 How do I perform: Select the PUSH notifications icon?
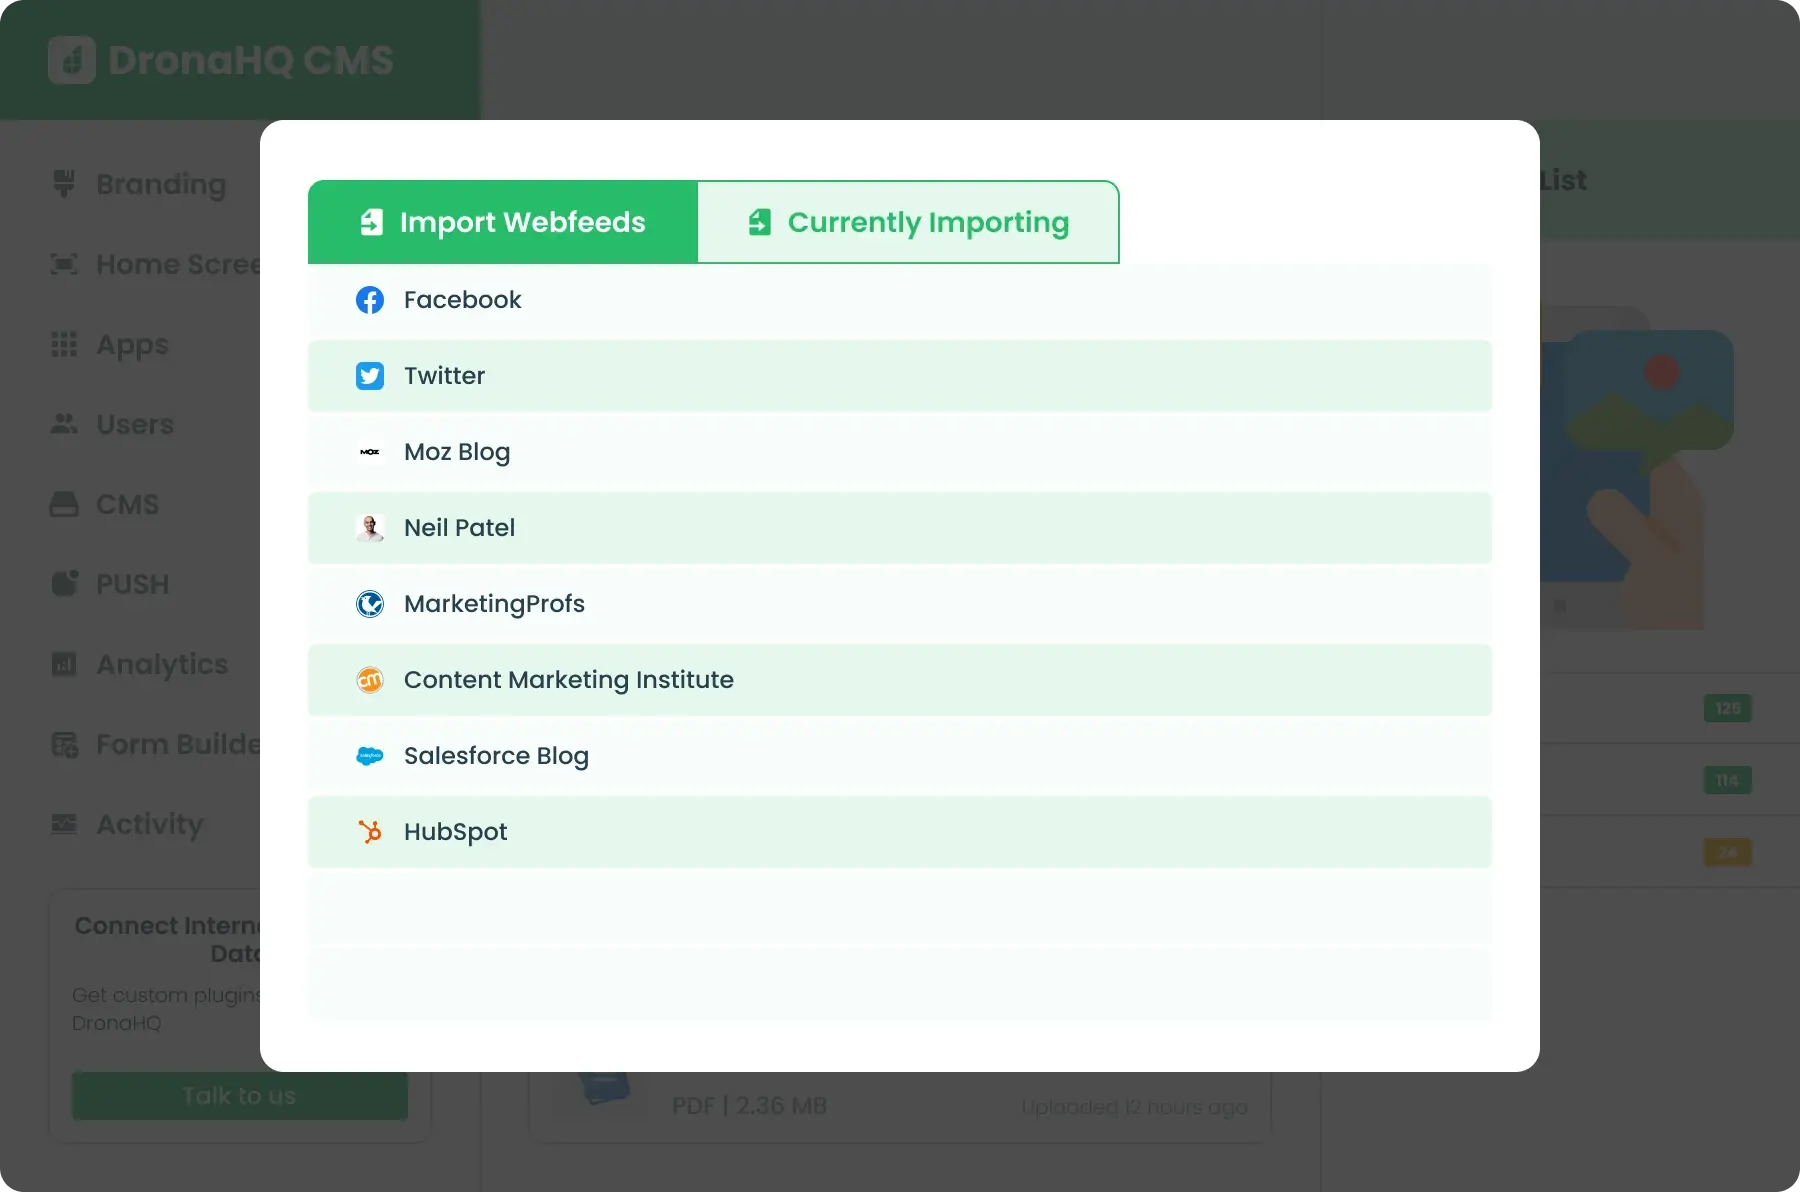[64, 584]
